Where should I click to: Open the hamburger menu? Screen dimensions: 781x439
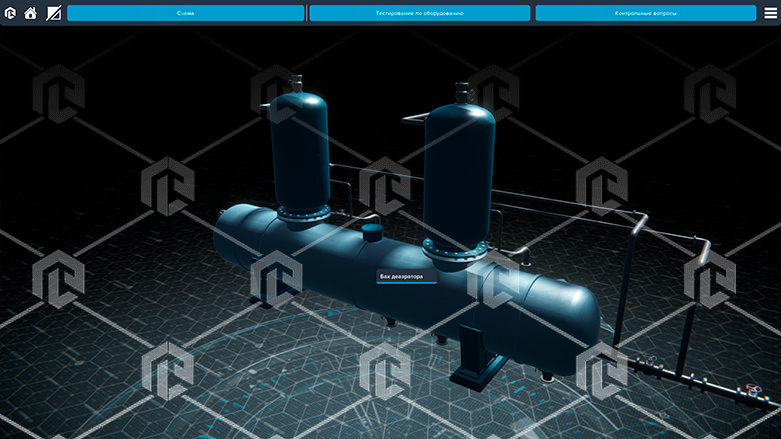(x=770, y=13)
